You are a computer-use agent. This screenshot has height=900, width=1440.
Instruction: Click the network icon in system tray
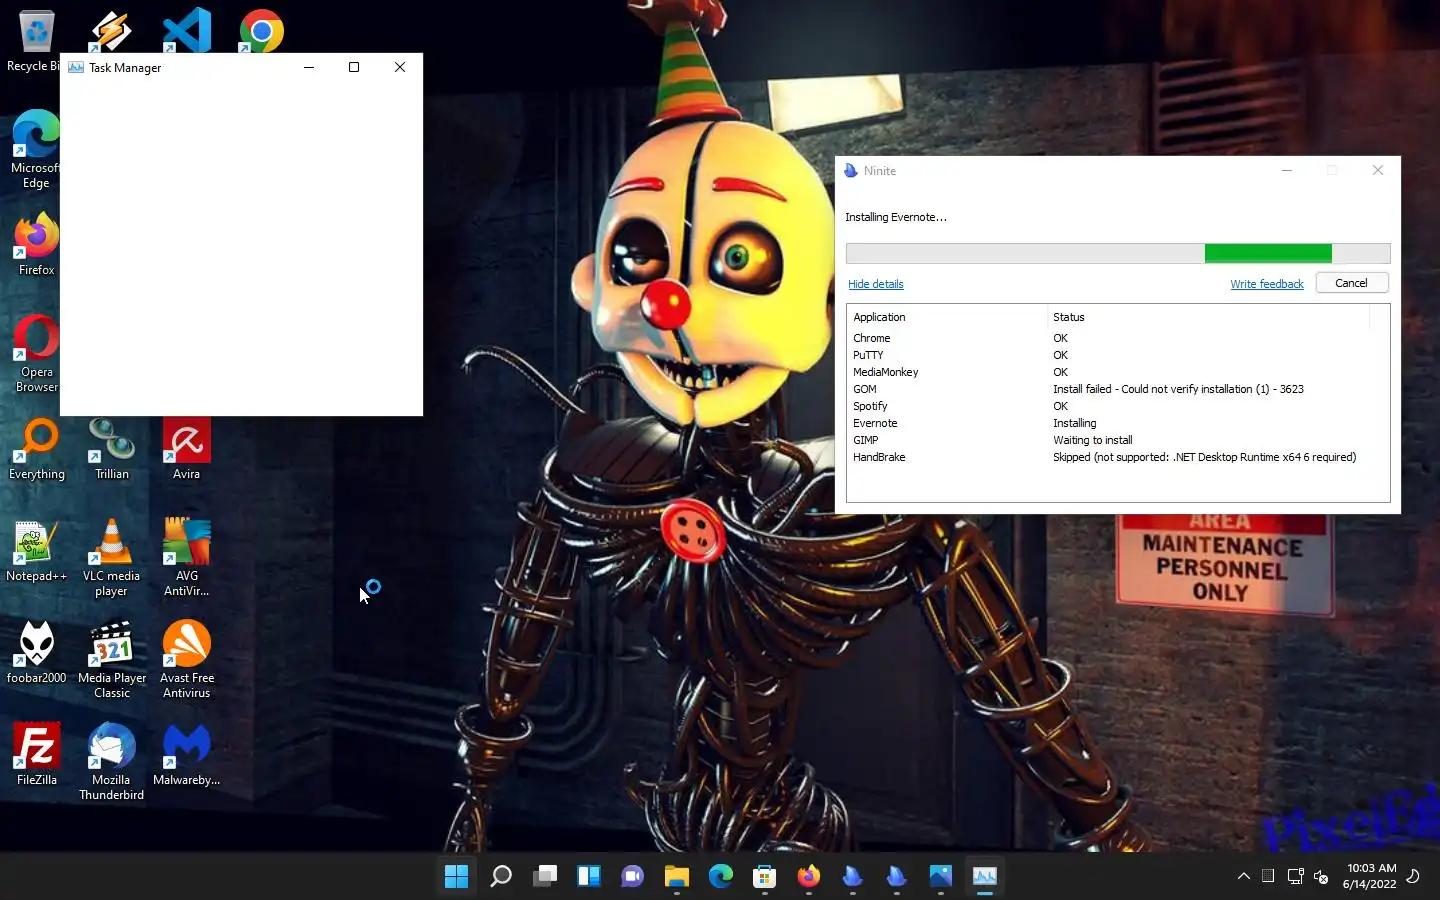(1295, 876)
